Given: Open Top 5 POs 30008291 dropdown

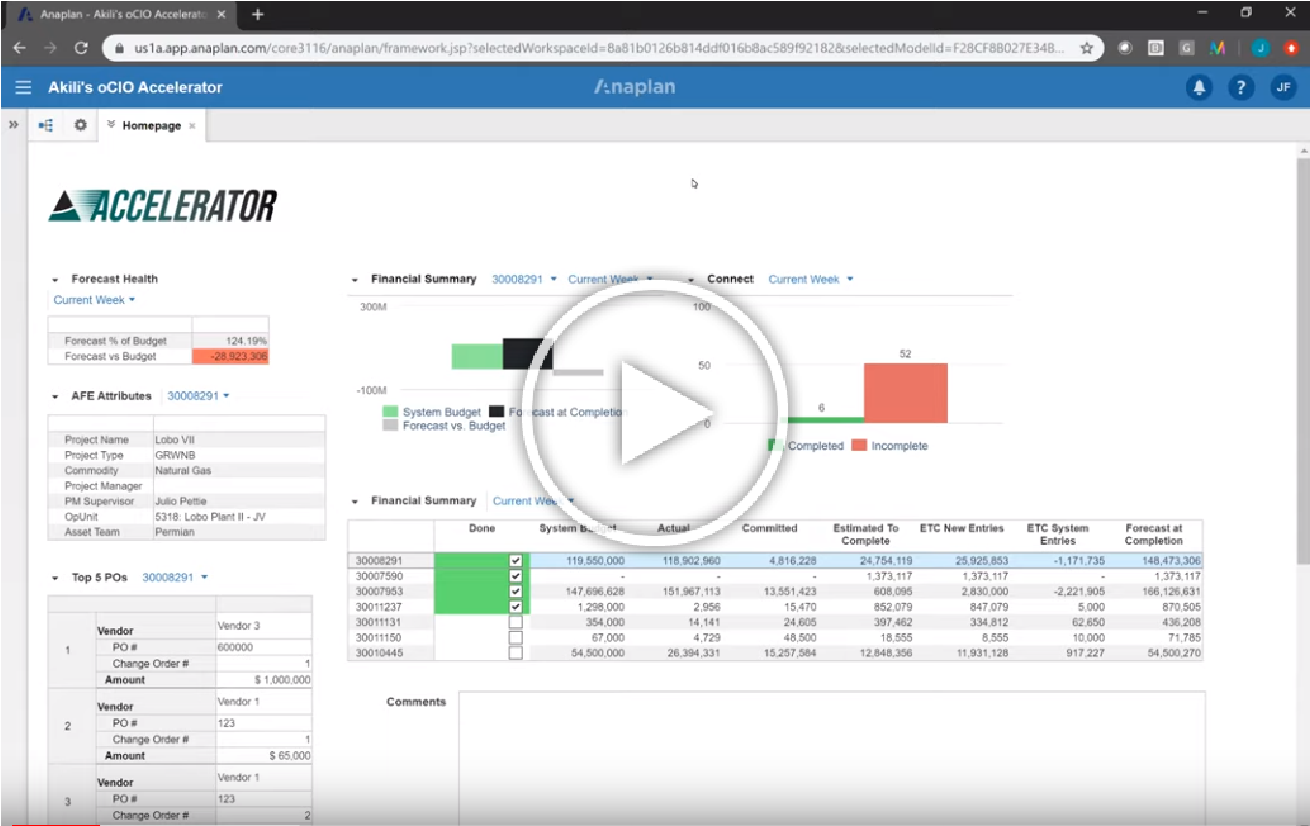Looking at the screenshot, I should (x=175, y=577).
